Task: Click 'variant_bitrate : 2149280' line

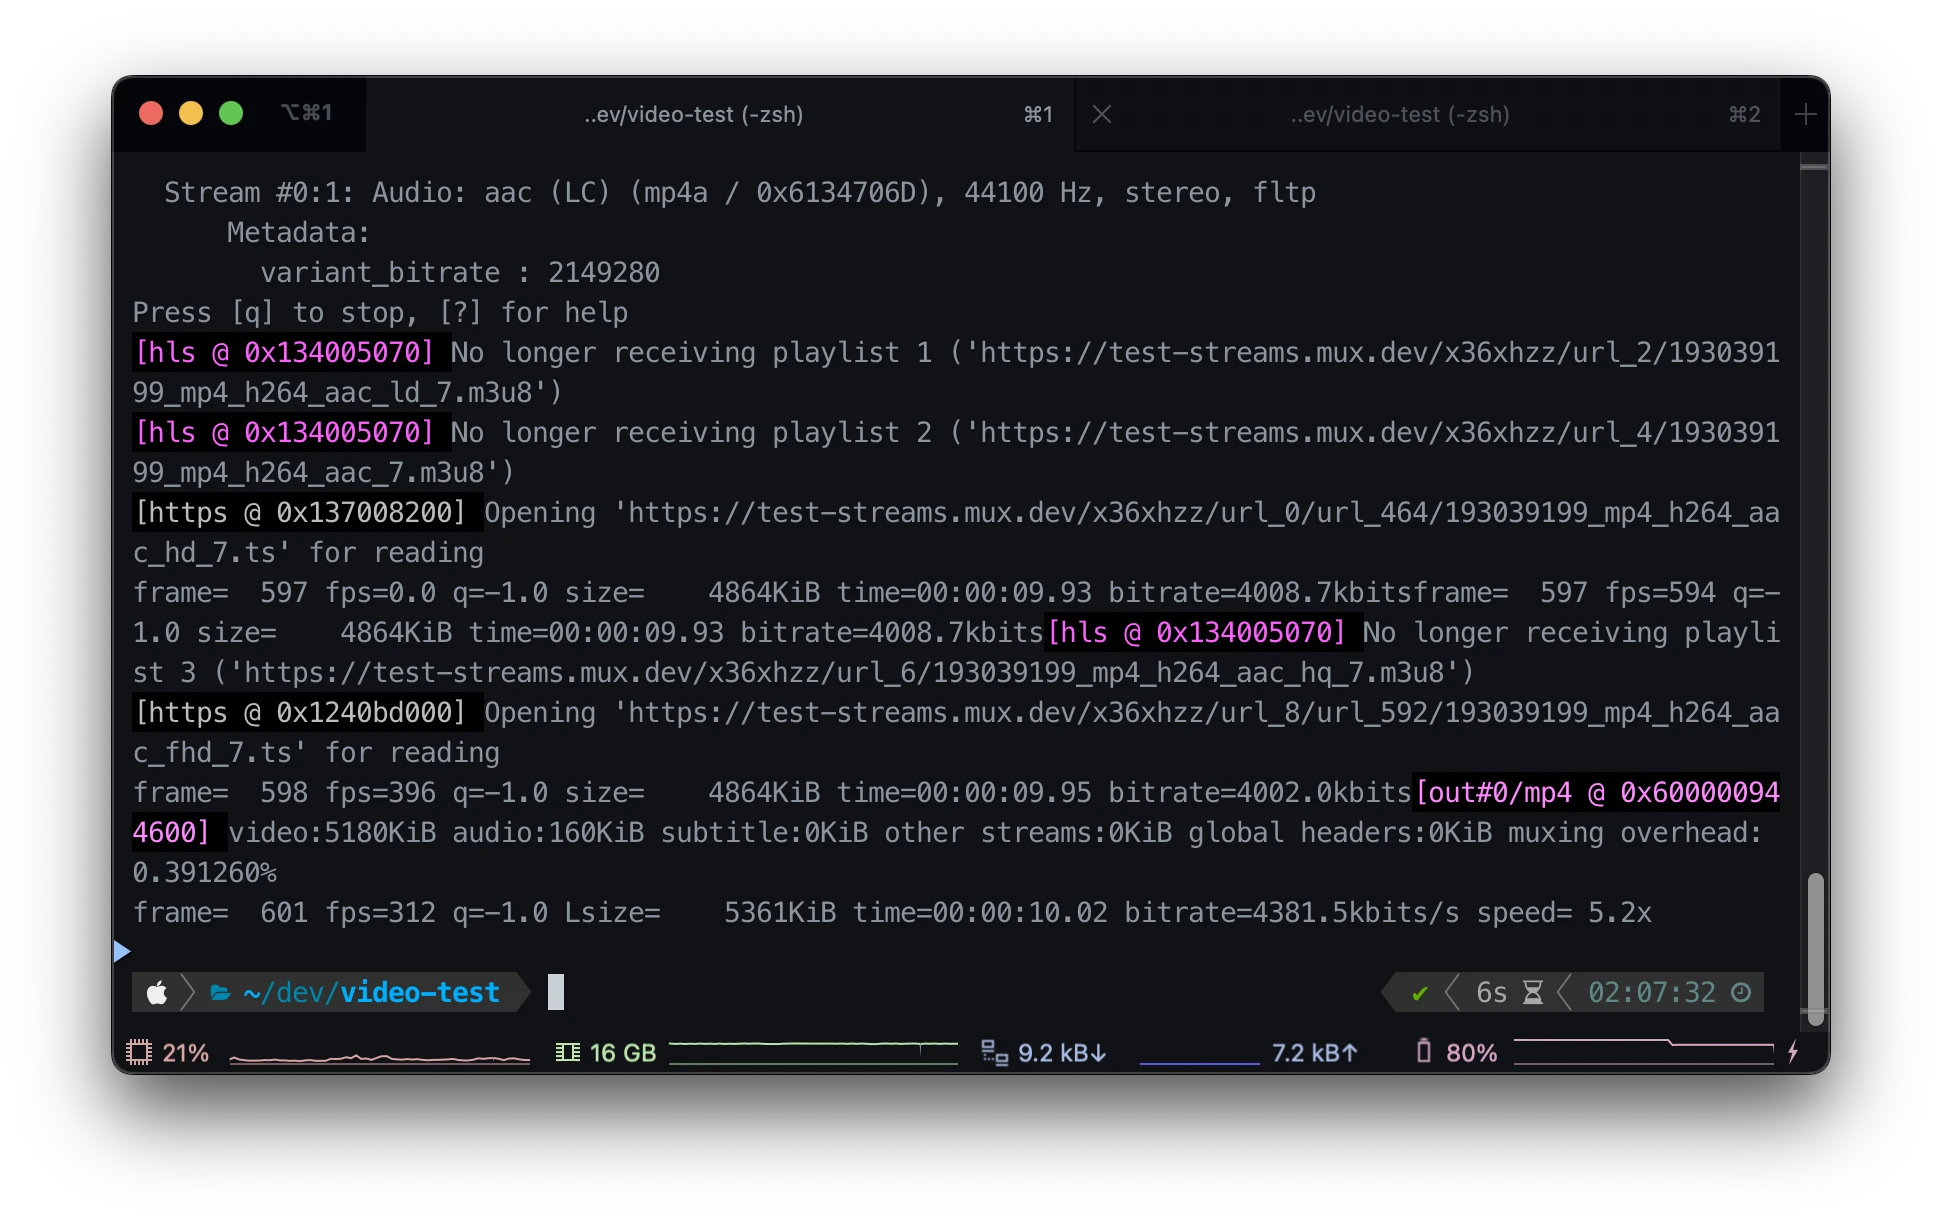Action: click(460, 272)
